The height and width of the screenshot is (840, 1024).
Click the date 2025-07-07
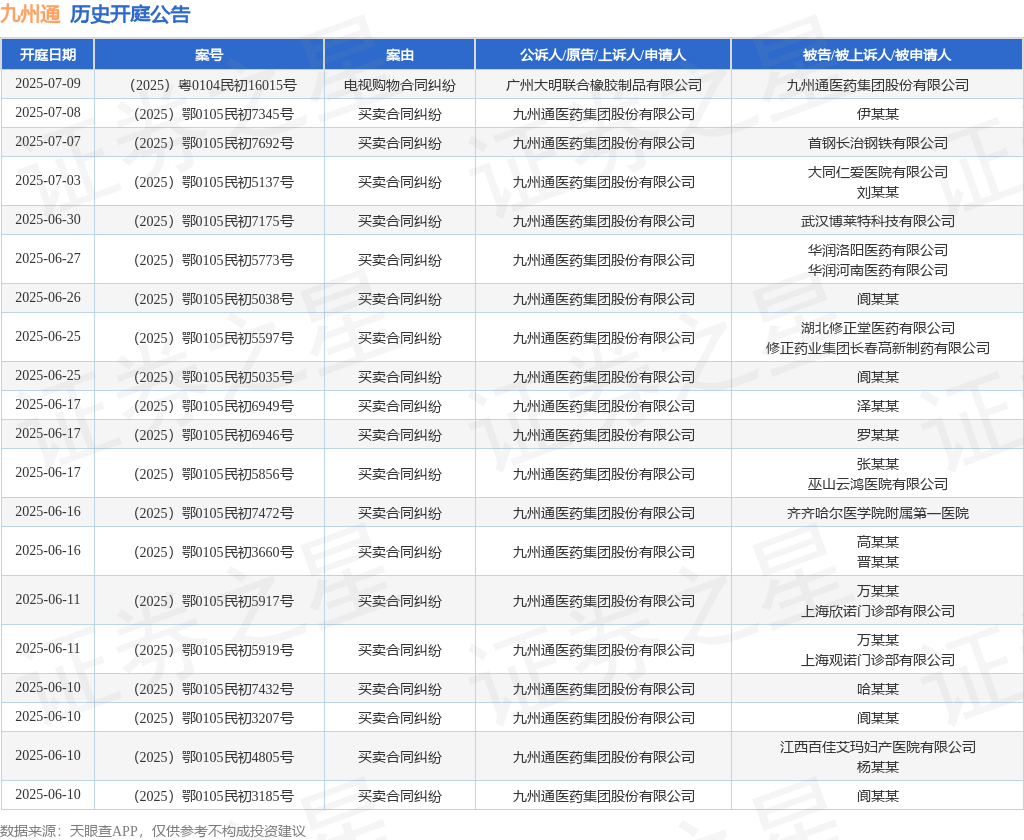click(48, 141)
